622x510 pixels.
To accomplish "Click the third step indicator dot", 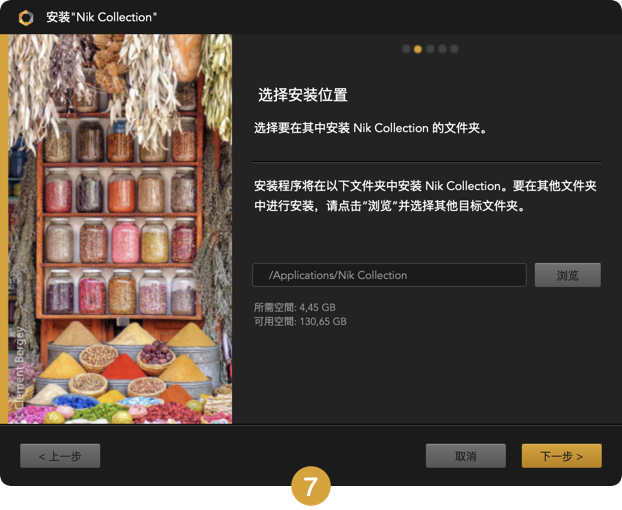I will coord(430,49).
